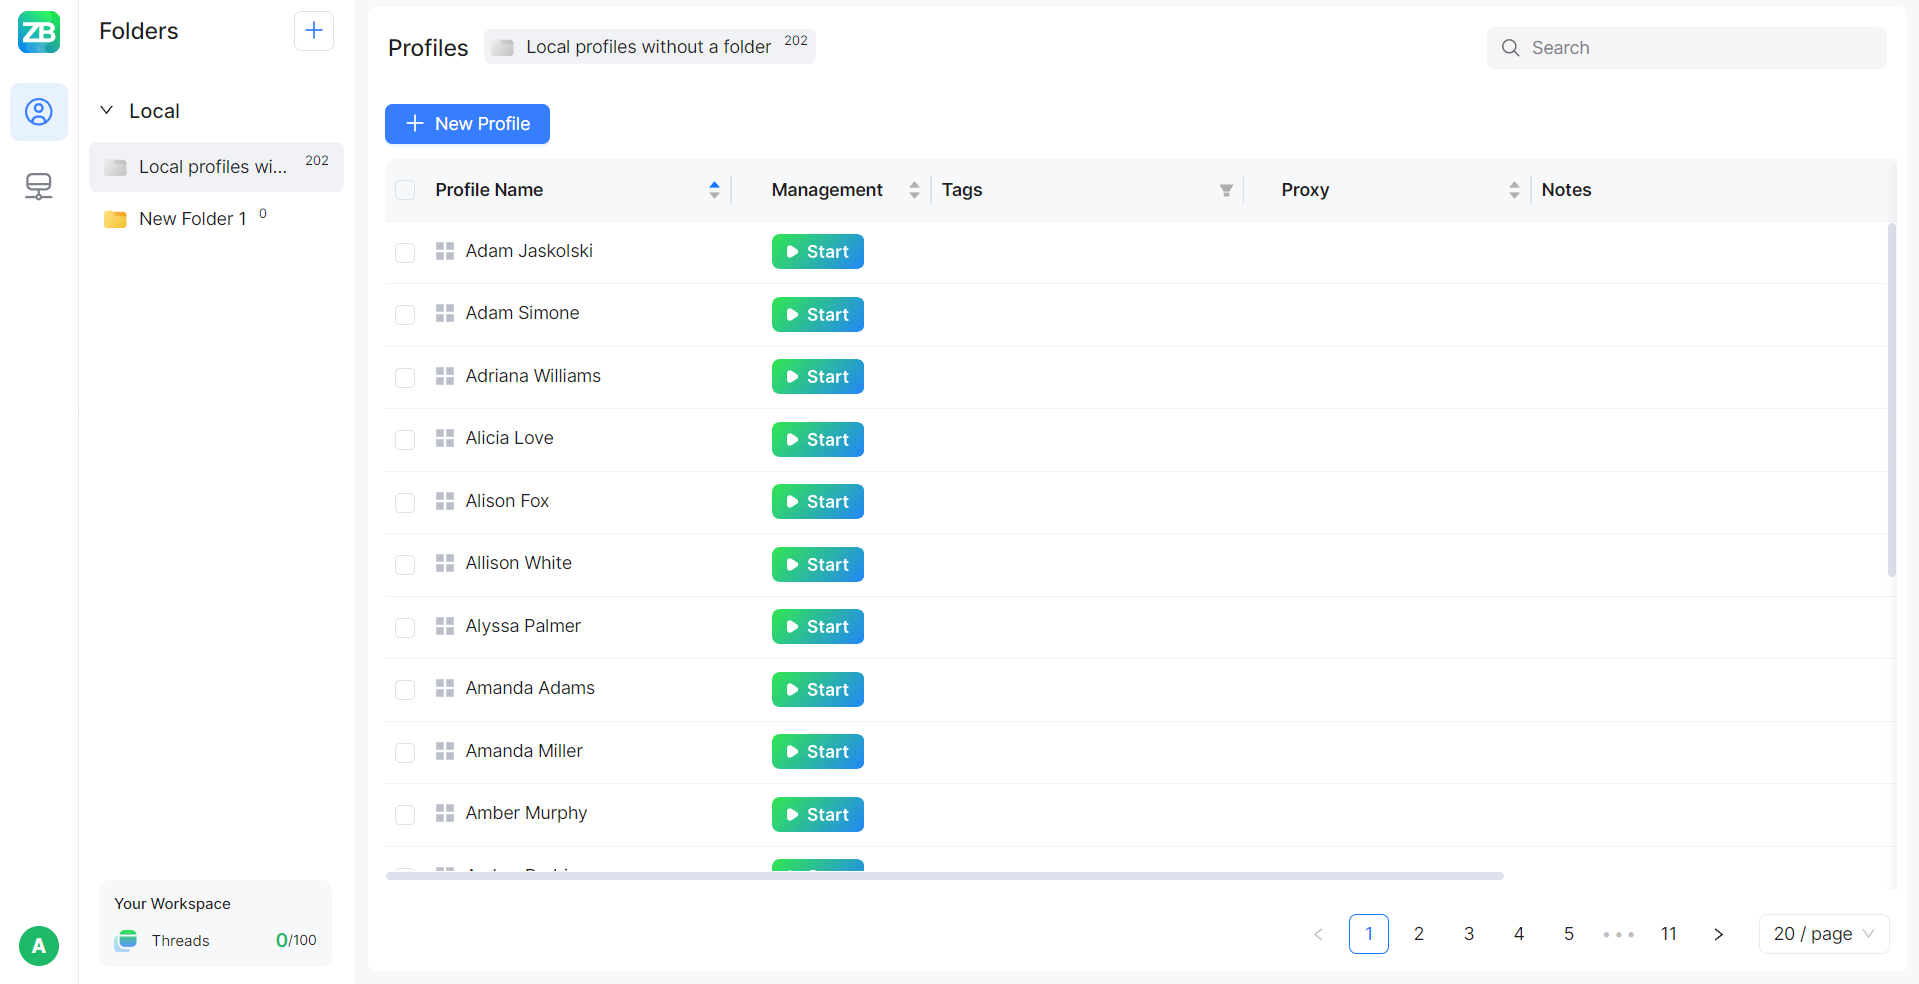The image size is (1919, 984).
Task: Open the proxy servers sidebar icon
Action: point(39,186)
